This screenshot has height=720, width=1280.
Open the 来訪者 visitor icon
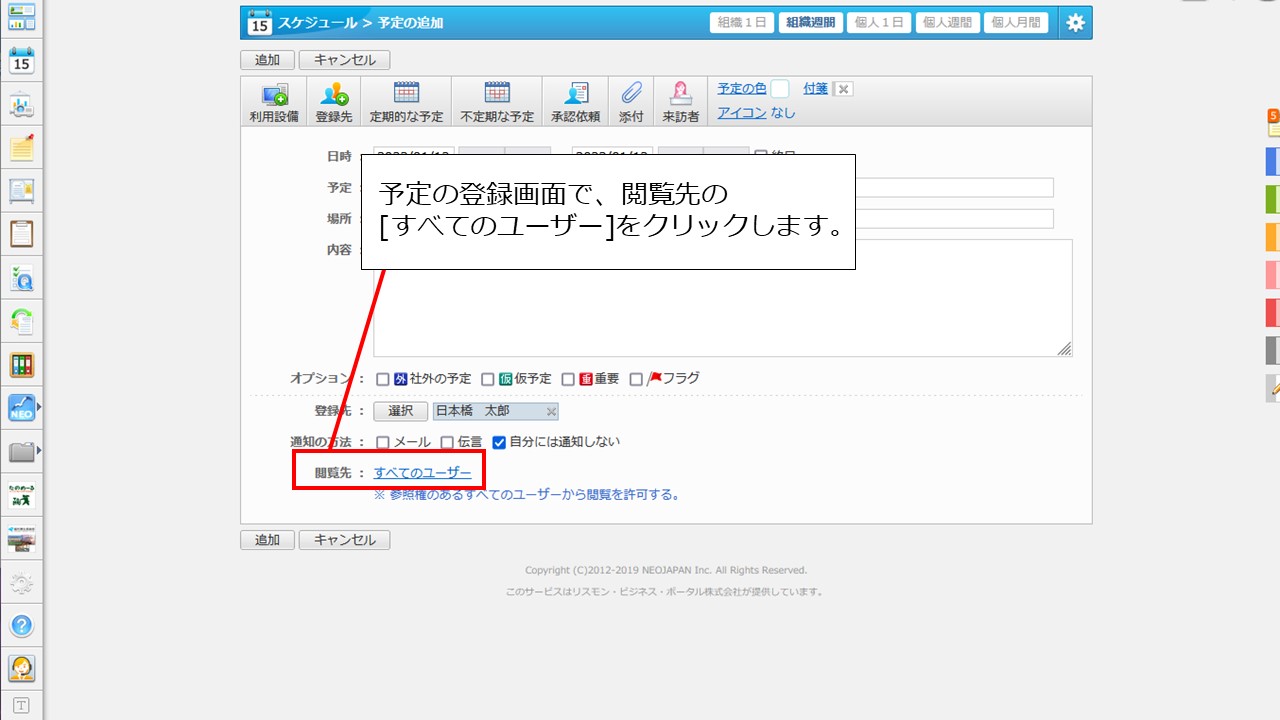click(681, 94)
